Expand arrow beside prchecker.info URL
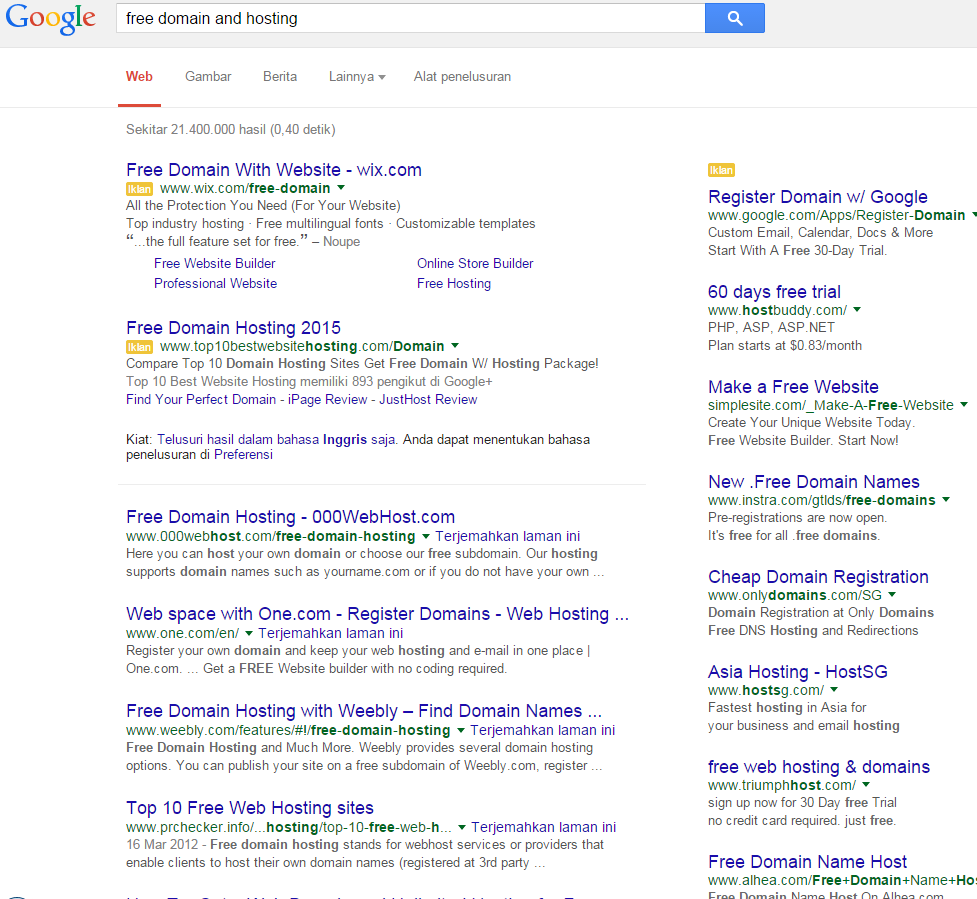Image resolution: width=977 pixels, height=899 pixels. pyautogui.click(x=462, y=827)
